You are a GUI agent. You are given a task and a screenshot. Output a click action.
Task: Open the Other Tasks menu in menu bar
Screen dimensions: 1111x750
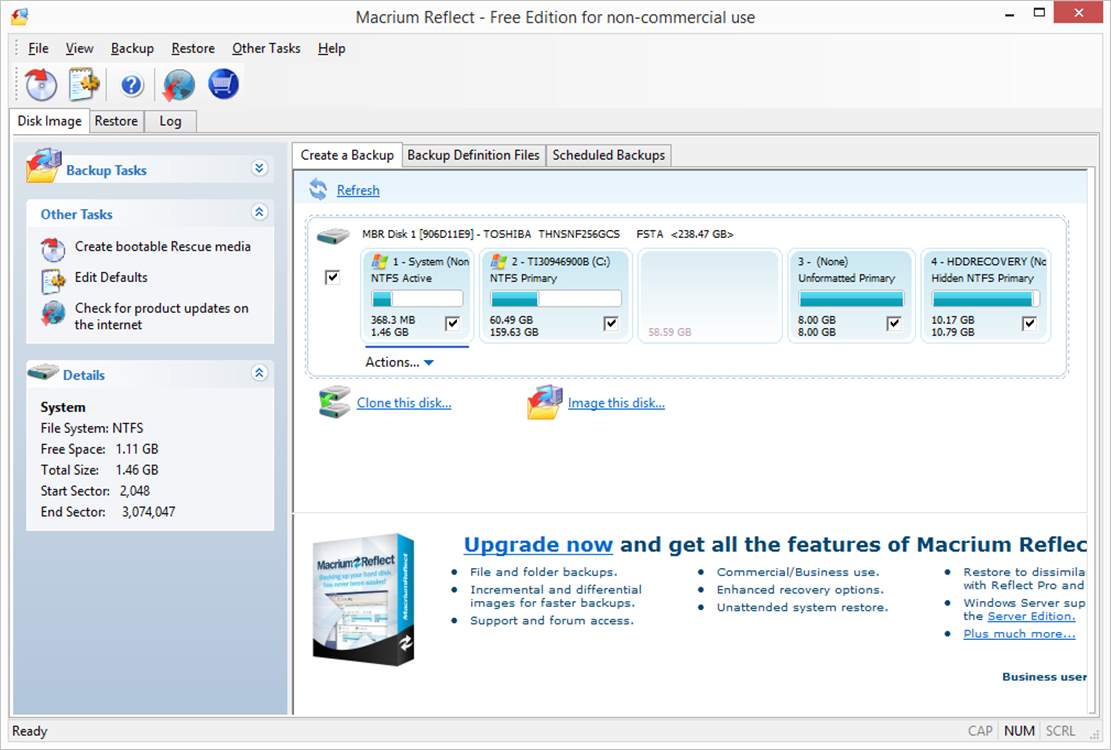(x=266, y=48)
